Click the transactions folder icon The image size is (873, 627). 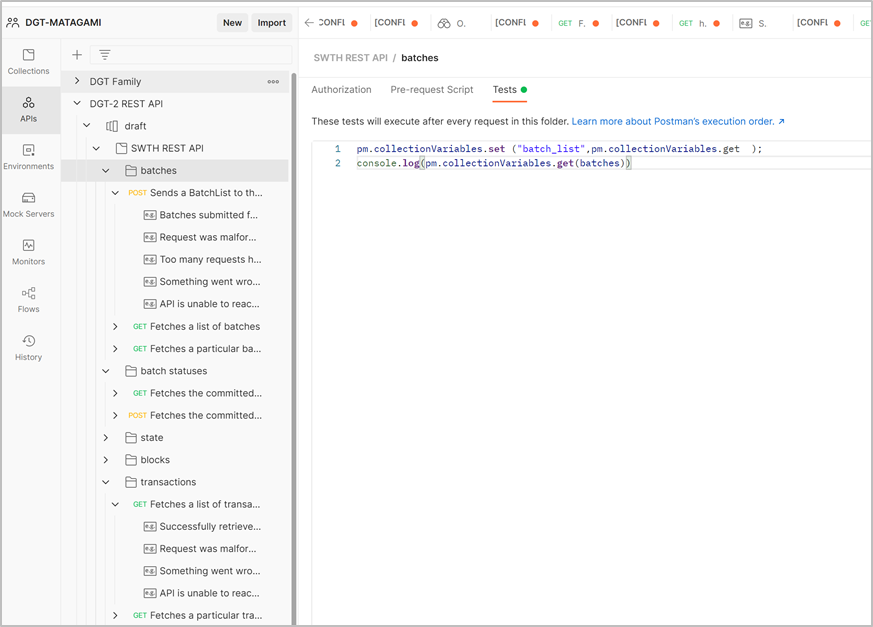[131, 482]
